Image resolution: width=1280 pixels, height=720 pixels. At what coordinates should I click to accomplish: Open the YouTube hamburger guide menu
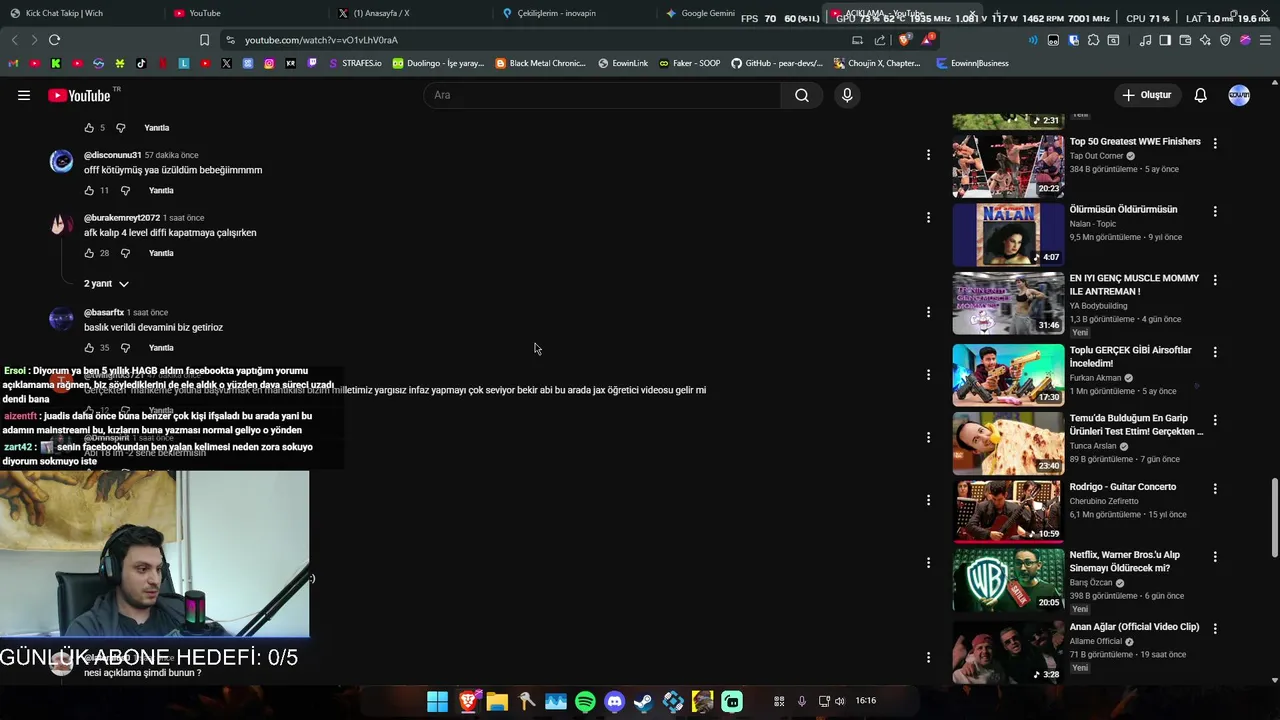[x=24, y=95]
